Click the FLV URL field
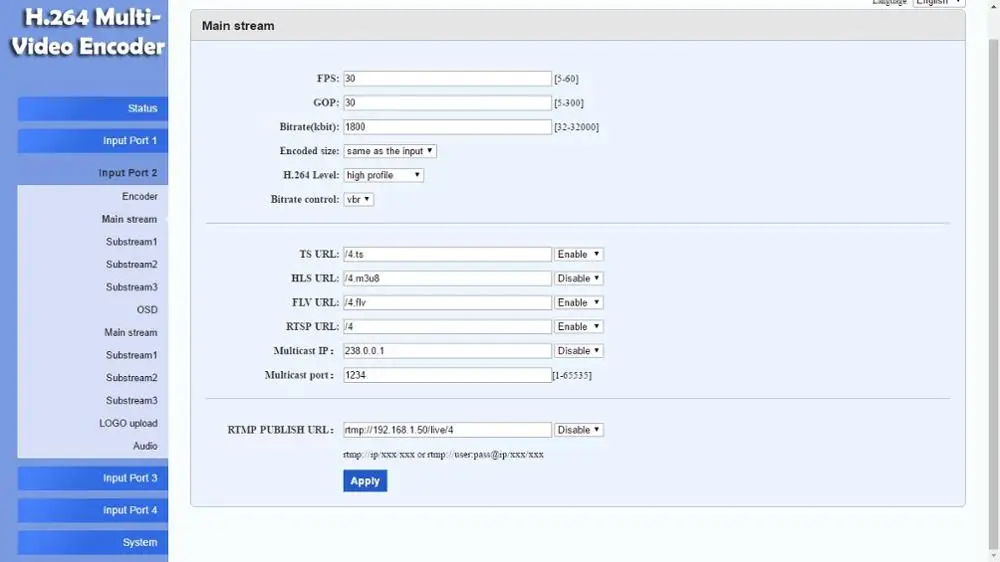 point(447,302)
